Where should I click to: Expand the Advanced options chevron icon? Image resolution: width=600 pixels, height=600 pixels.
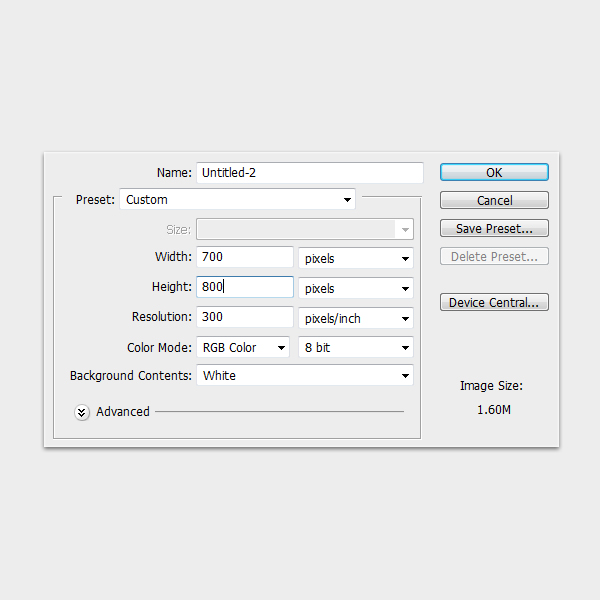click(82, 412)
